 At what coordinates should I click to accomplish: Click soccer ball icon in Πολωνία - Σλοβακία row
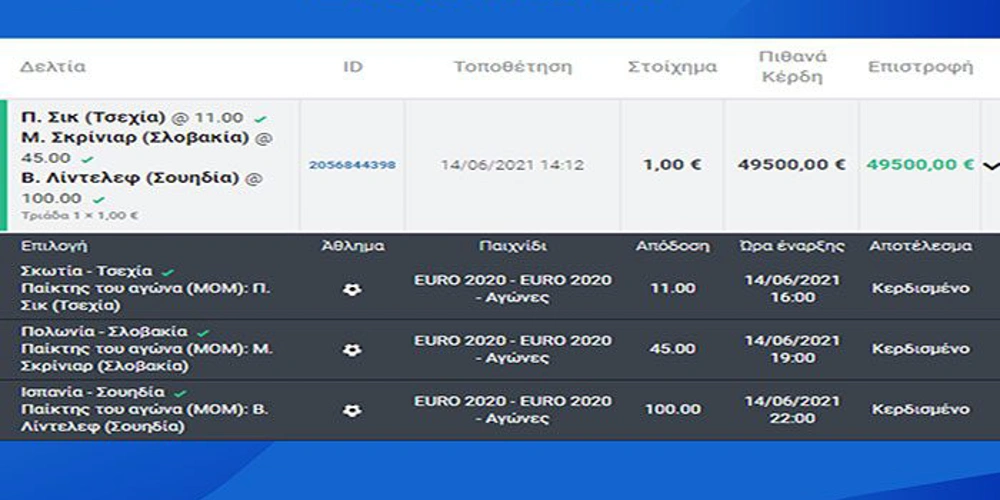pyautogui.click(x=352, y=350)
